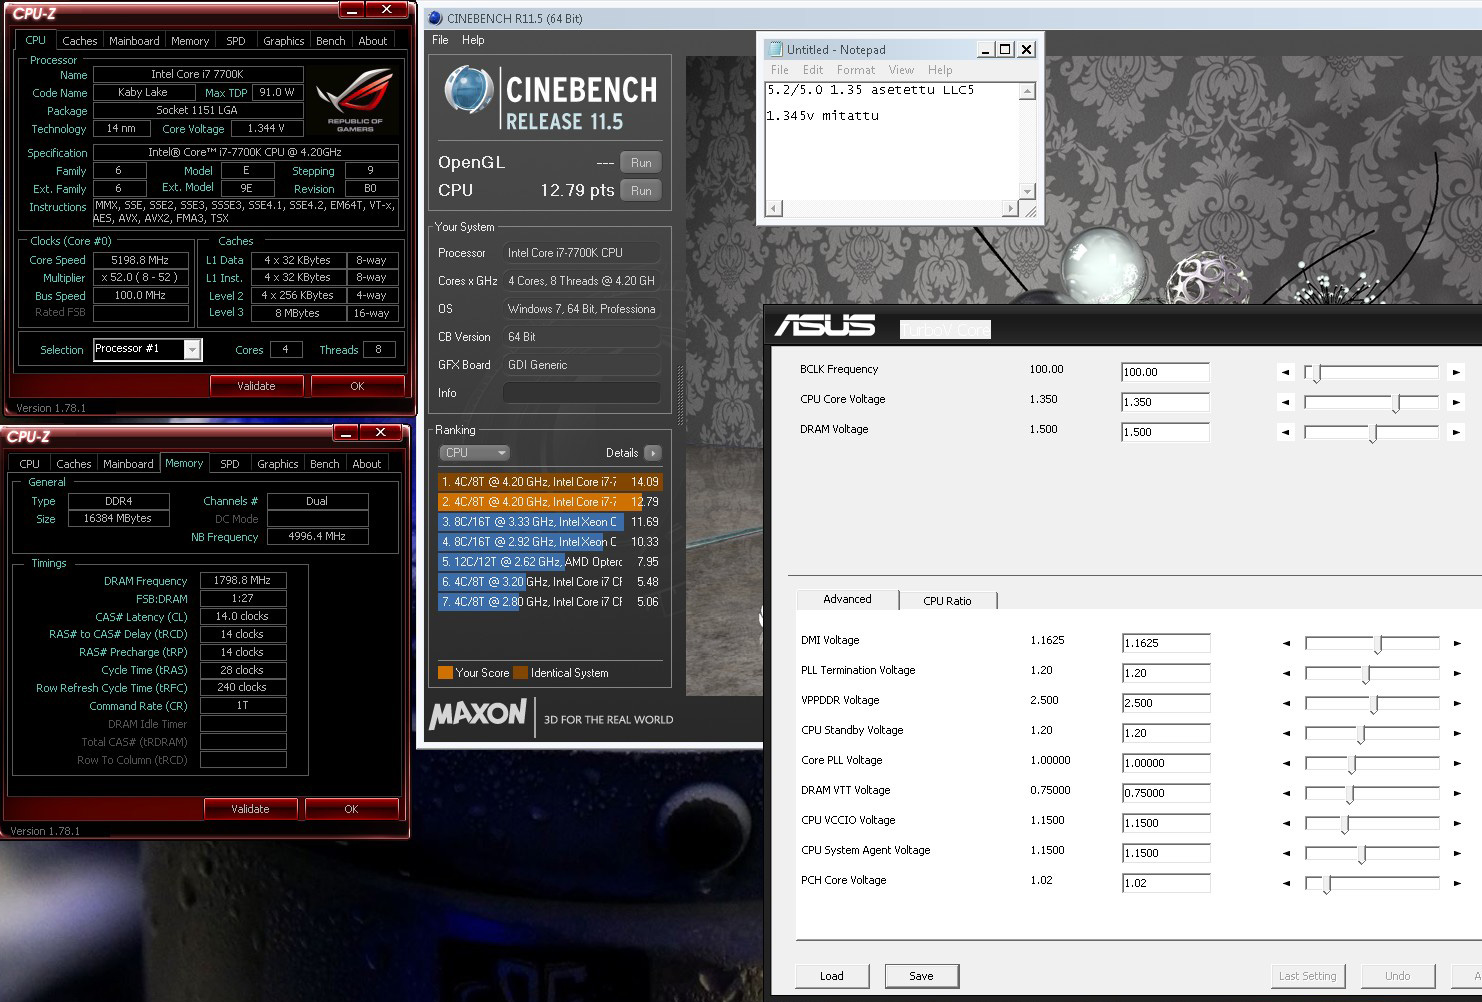This screenshot has width=1482, height=1002.
Task: Open the Cinebench File menu
Action: pyautogui.click(x=440, y=40)
